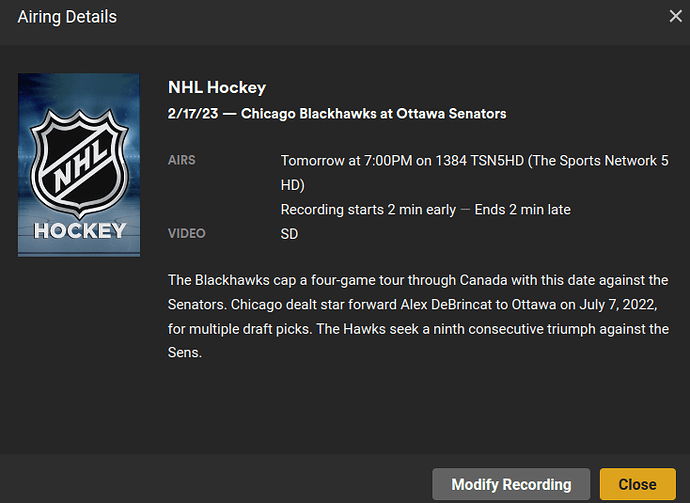Click the SD video quality value
The image size is (690, 503).
tap(290, 234)
